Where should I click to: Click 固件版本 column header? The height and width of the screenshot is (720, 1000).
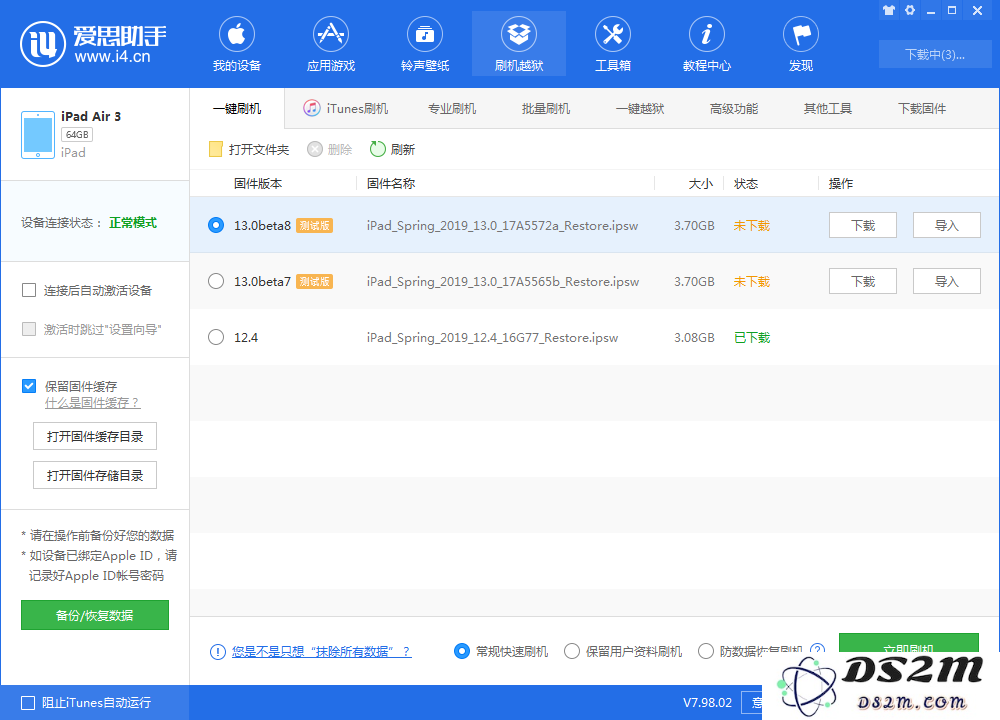[258, 184]
